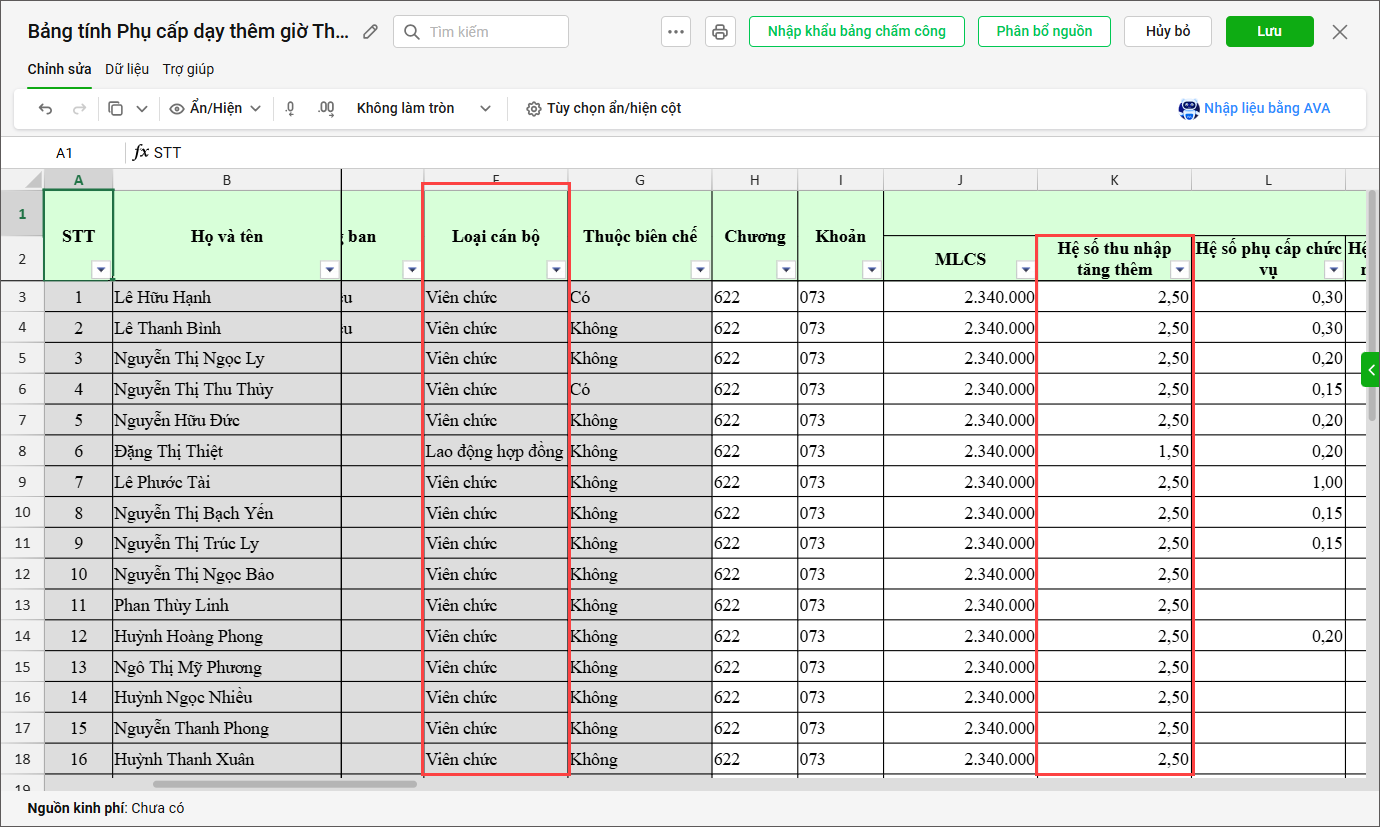Viewport: 1380px width, 827px height.
Task: Switch to the Dữ liệu tab
Action: point(127,69)
